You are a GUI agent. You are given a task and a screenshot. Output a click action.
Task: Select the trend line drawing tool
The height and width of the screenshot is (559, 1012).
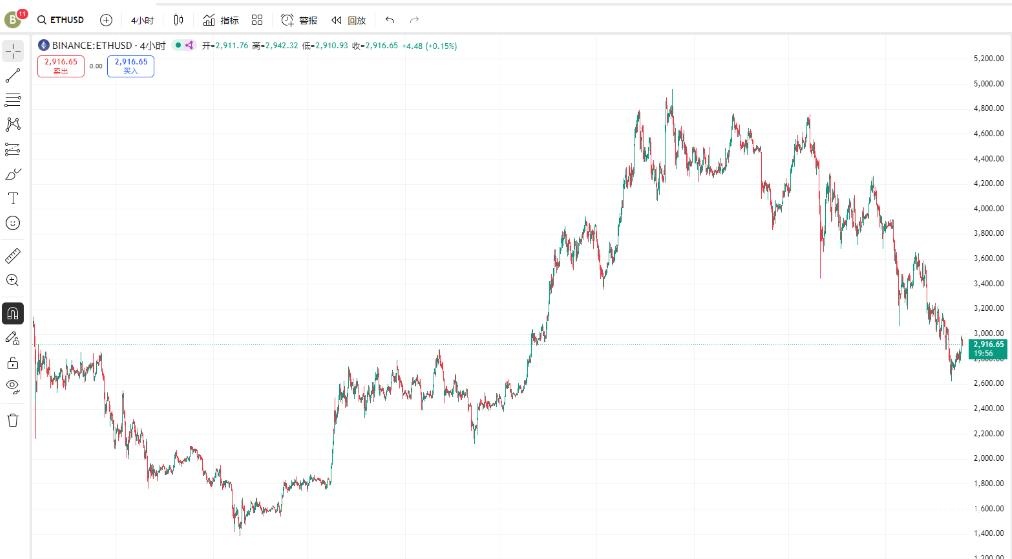tap(13, 76)
